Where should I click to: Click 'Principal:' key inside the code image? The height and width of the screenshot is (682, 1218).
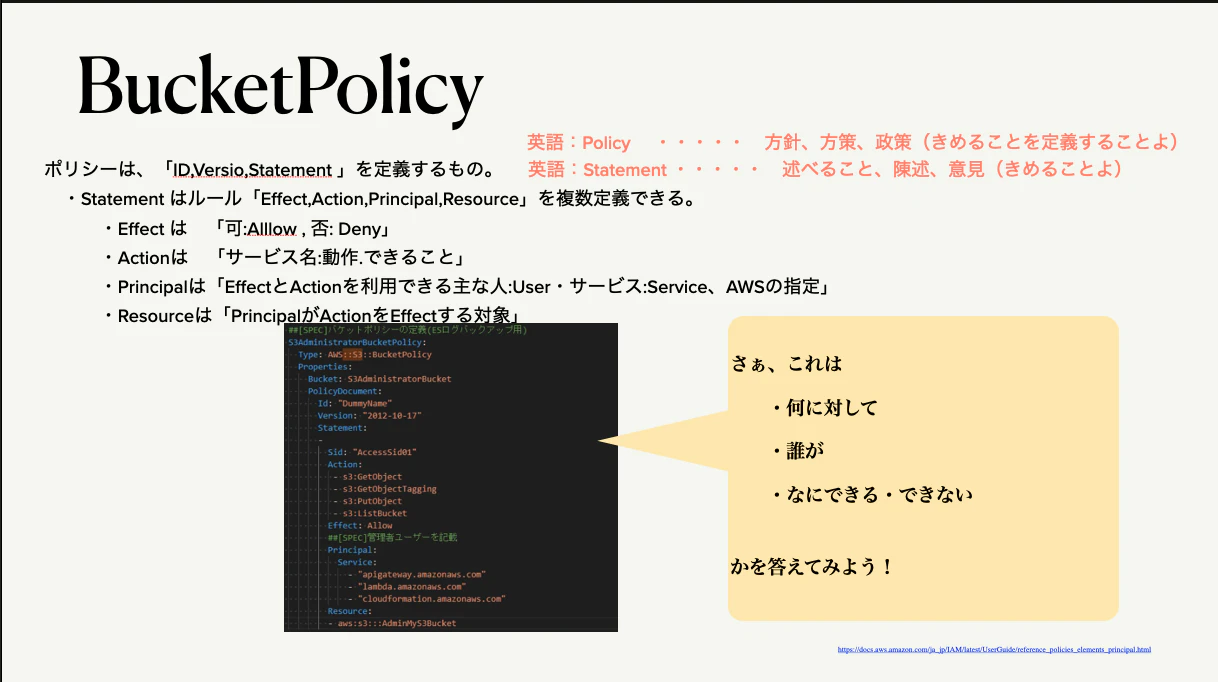pyautogui.click(x=352, y=550)
